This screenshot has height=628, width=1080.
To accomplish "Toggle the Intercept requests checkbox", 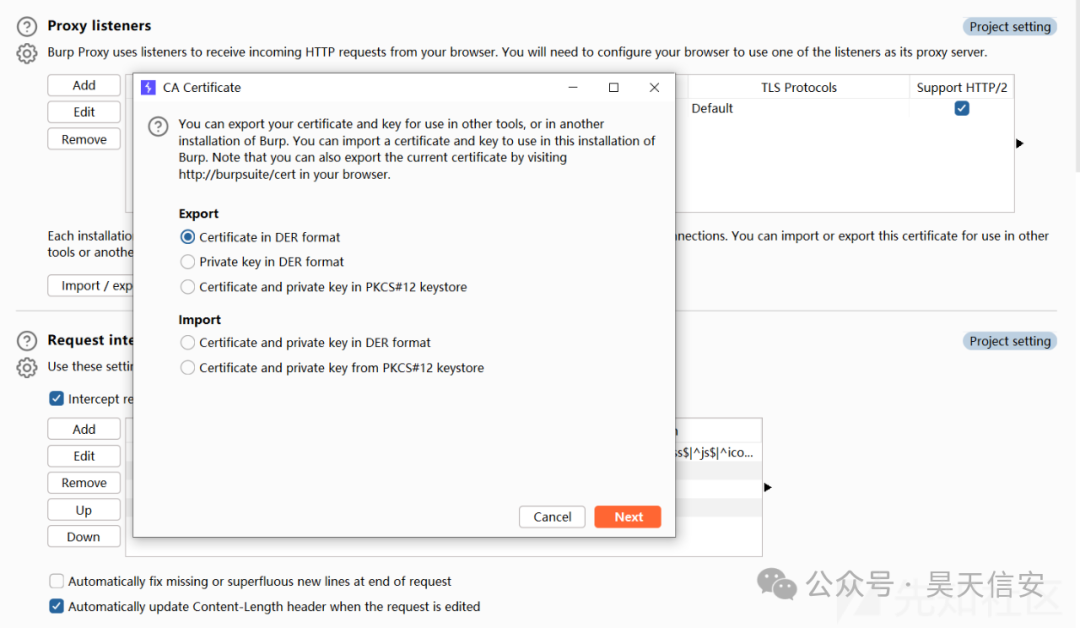I will pos(56,399).
